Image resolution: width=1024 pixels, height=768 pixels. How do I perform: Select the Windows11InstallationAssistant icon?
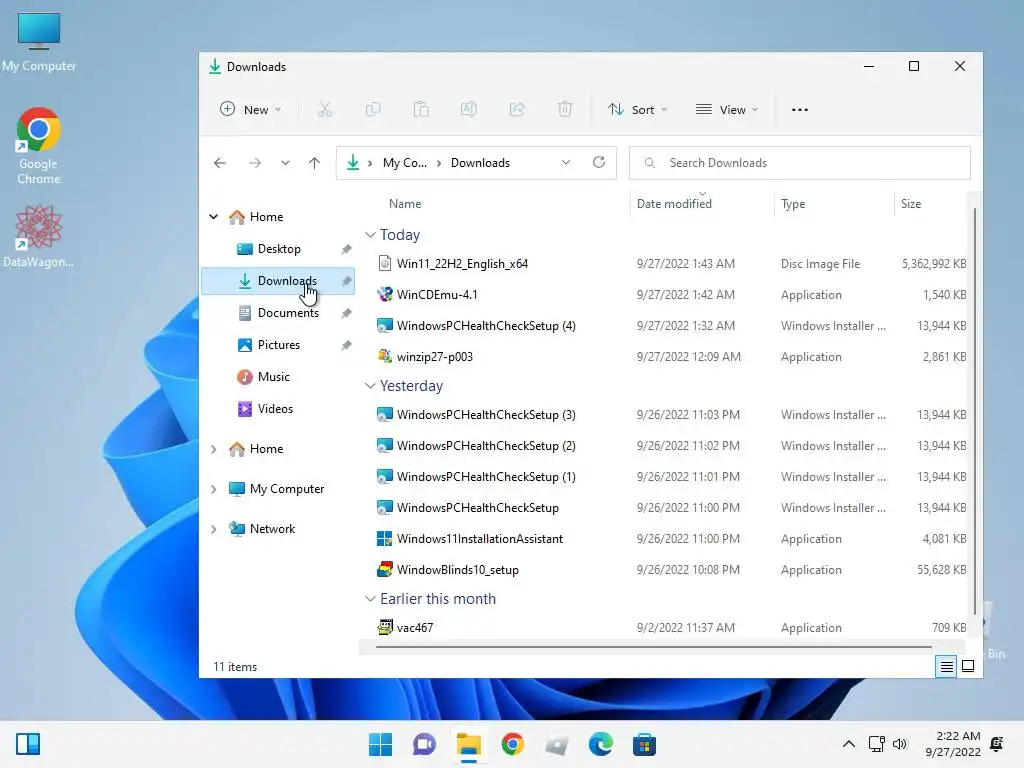click(x=385, y=539)
